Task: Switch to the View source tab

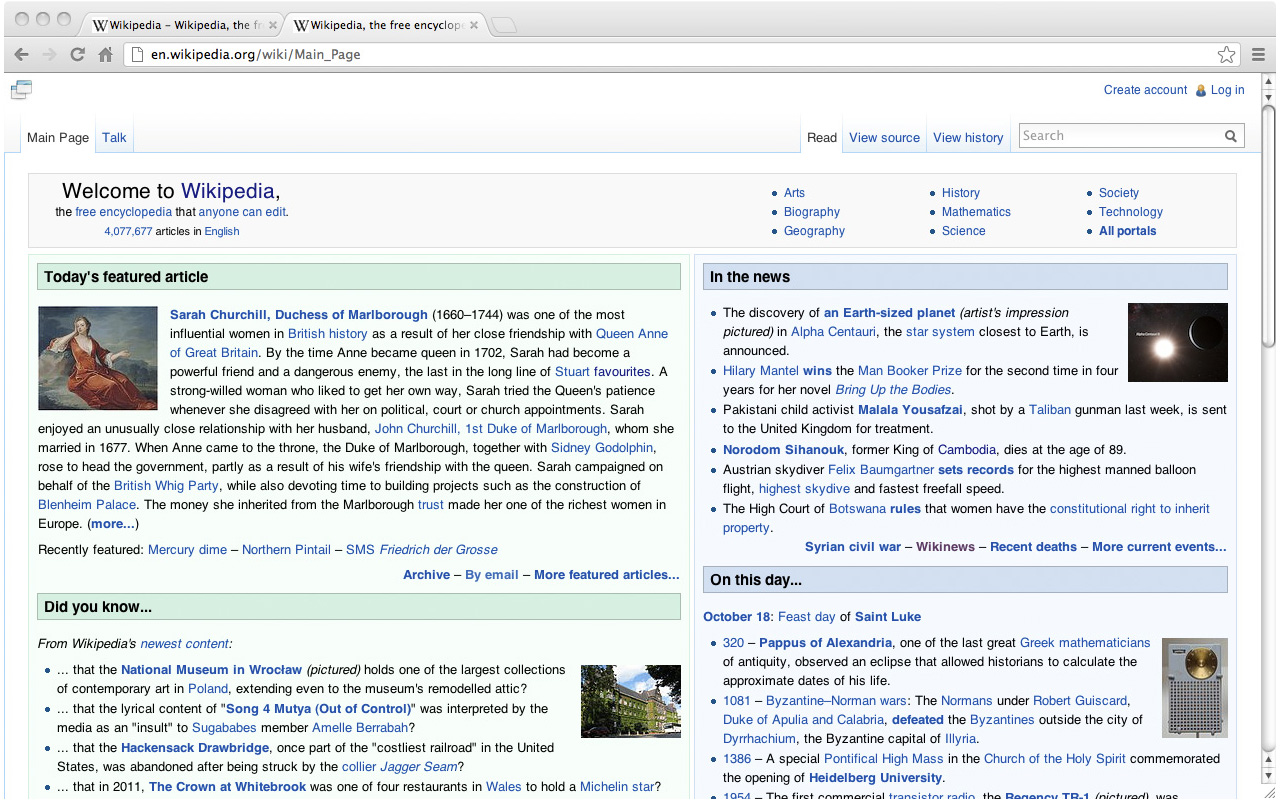Action: 884,138
